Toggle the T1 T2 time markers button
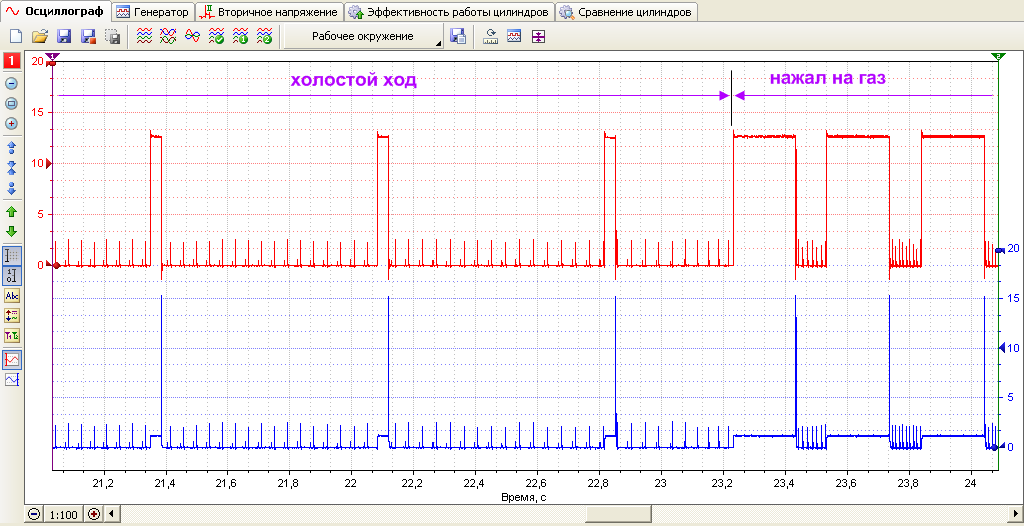 tap(12, 336)
